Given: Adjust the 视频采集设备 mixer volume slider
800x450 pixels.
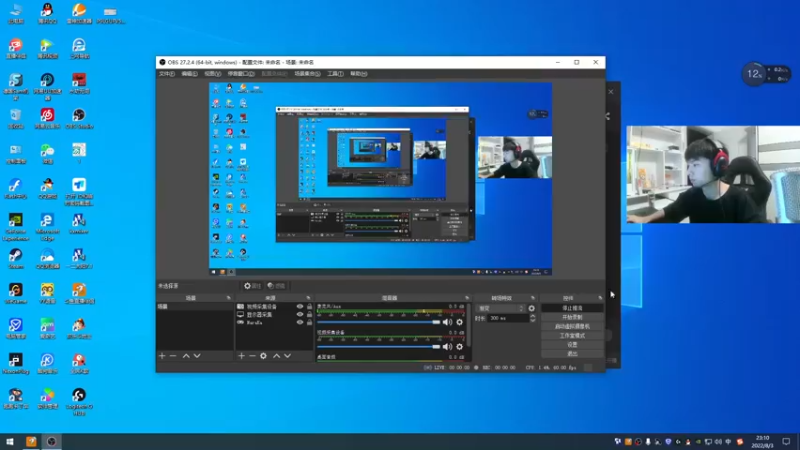Looking at the screenshot, I should [378, 346].
